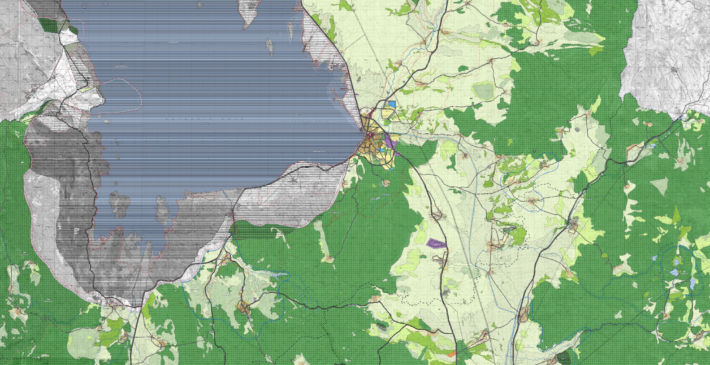Select the dark green striped block on the southern lakeshore
This screenshot has width=710, height=365.
coord(254,231)
